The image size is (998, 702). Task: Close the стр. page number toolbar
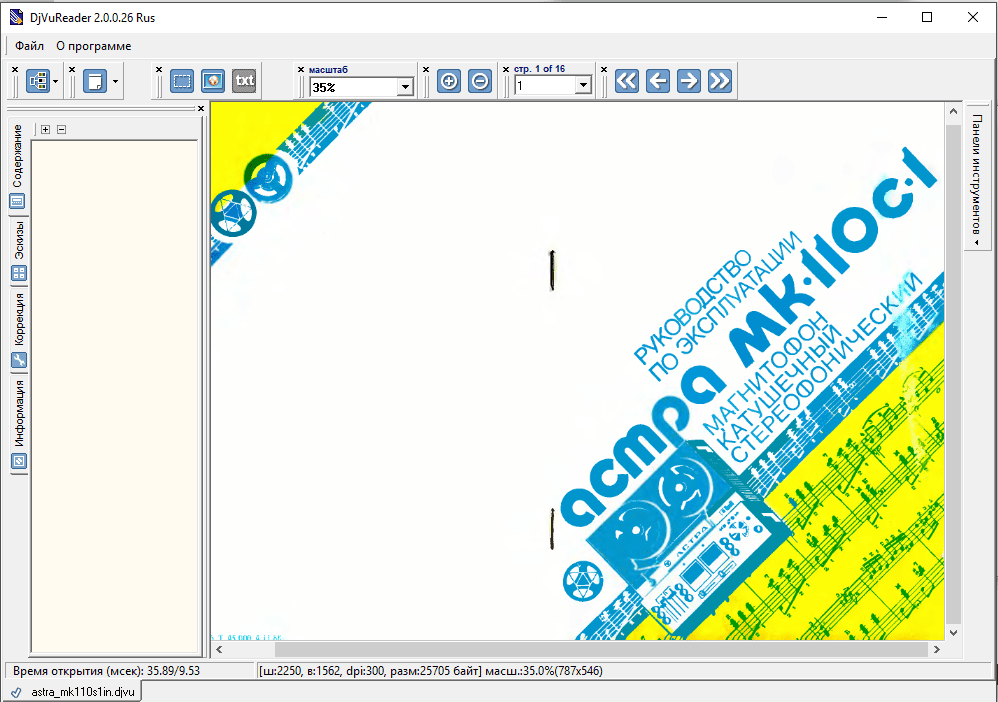tap(506, 69)
